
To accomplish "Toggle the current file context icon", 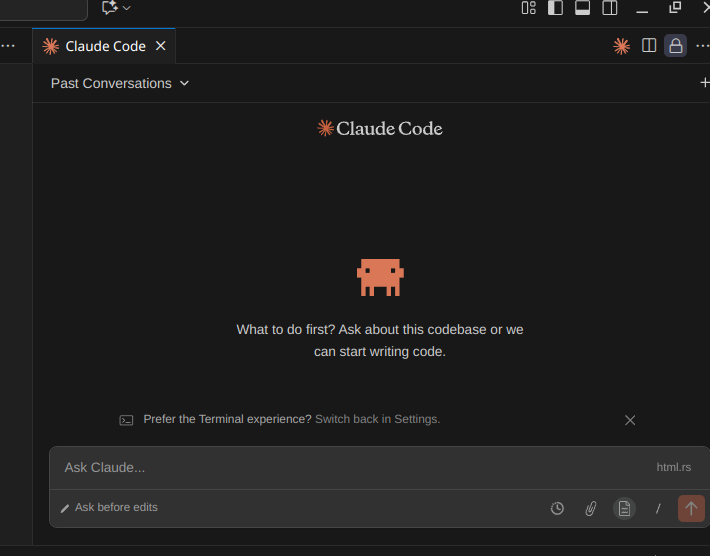I will 624,508.
